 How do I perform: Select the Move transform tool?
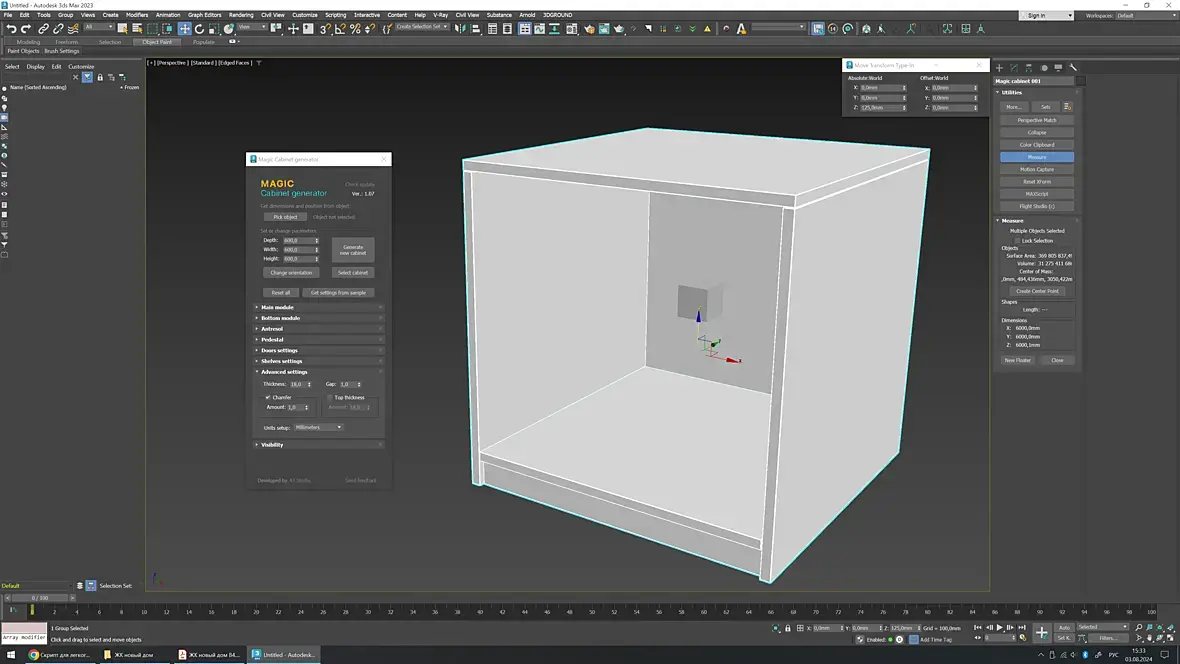coord(184,29)
